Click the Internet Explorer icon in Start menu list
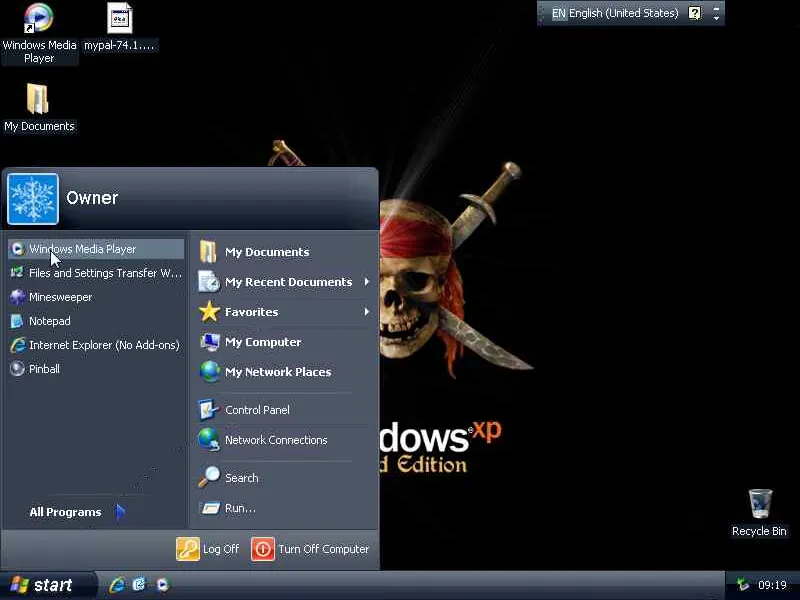The image size is (800, 600). click(17, 345)
